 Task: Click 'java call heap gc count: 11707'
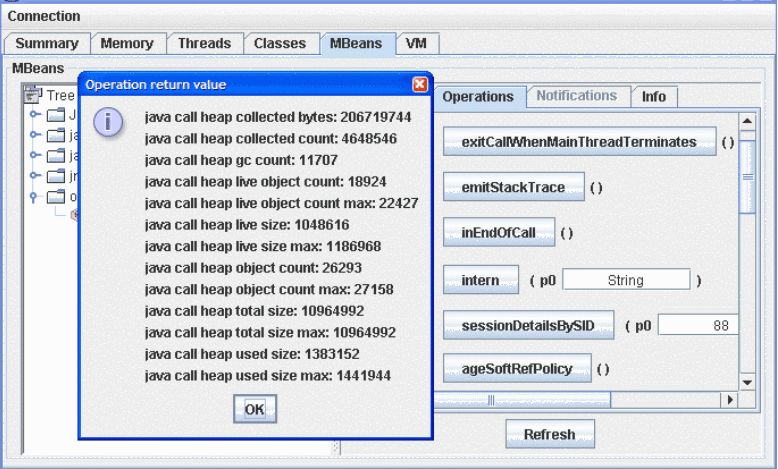coord(241,160)
